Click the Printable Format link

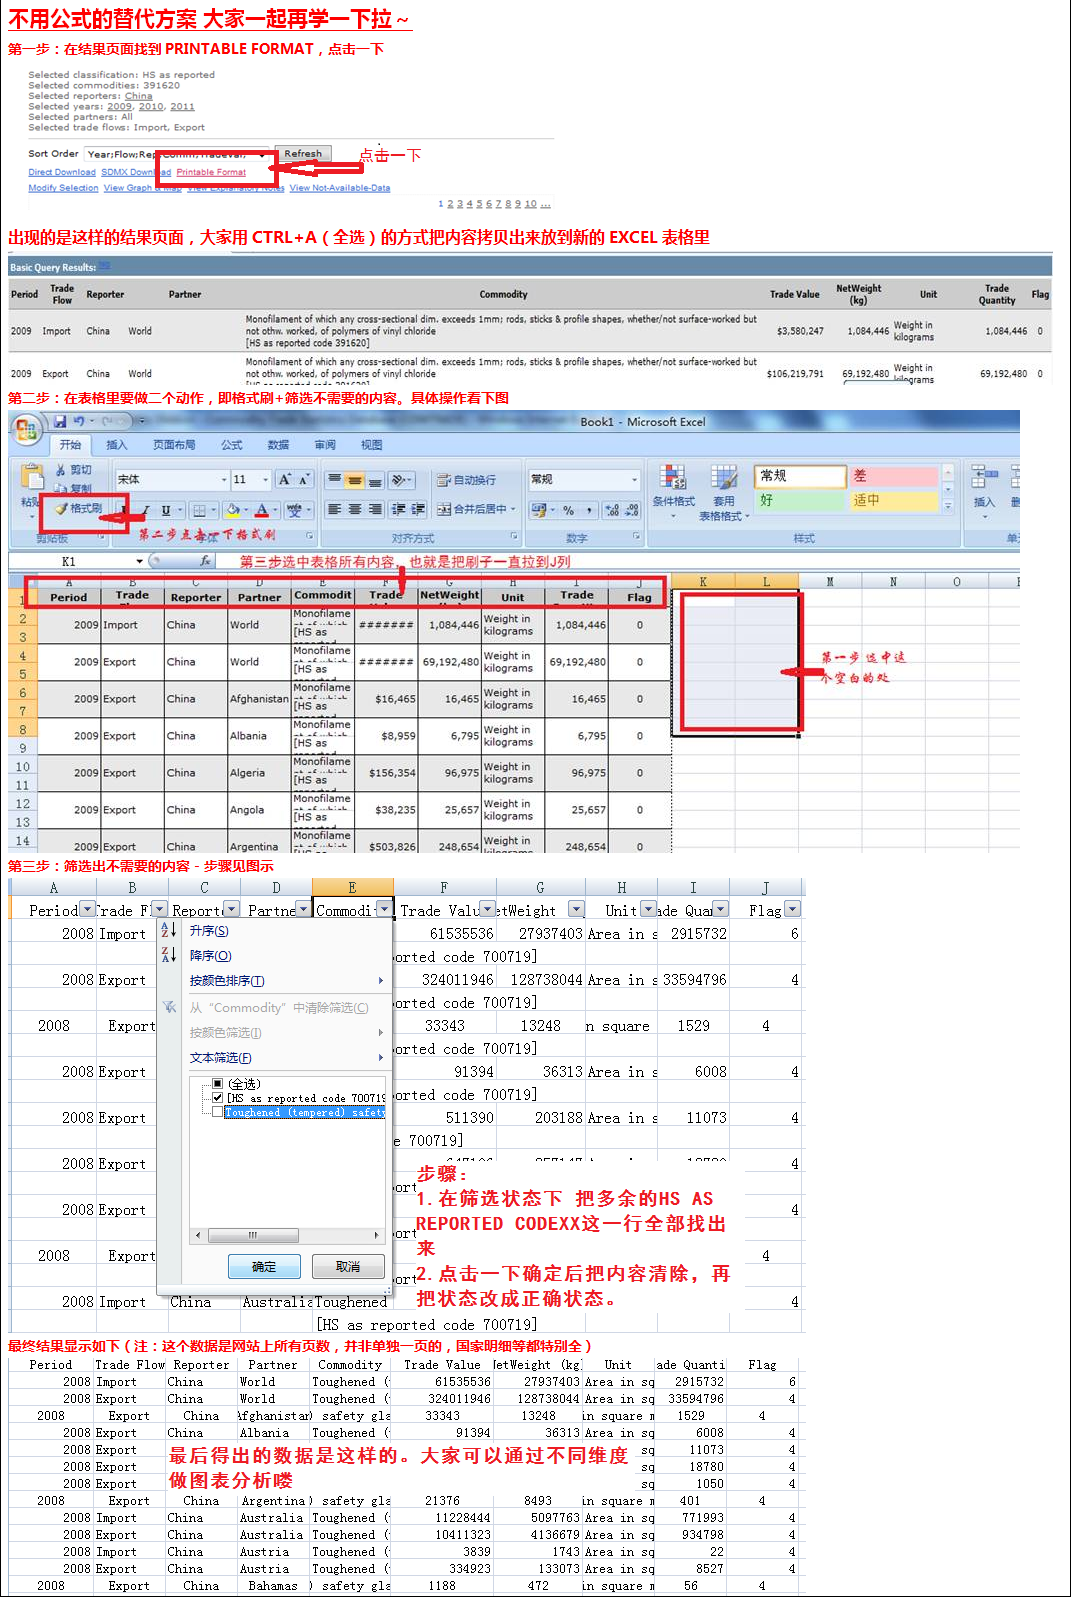click(211, 172)
